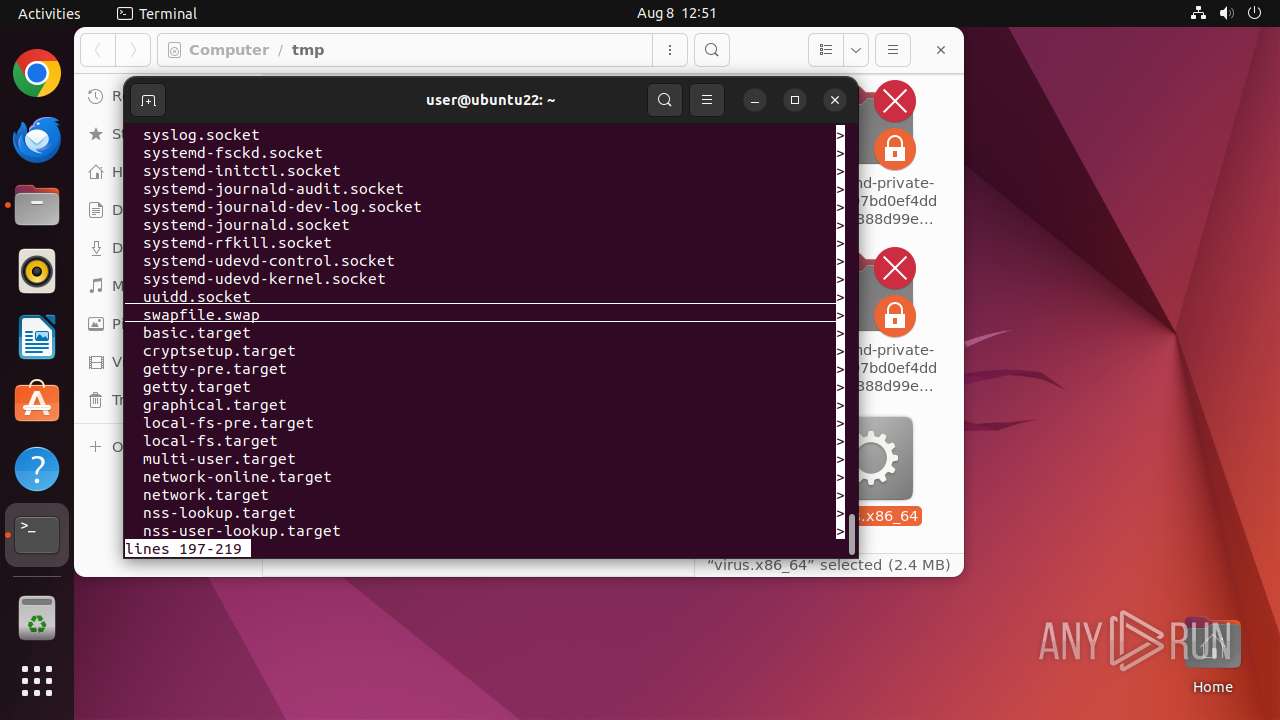Open Files app from dock
Viewport: 1280px width, 720px height.
tap(37, 206)
